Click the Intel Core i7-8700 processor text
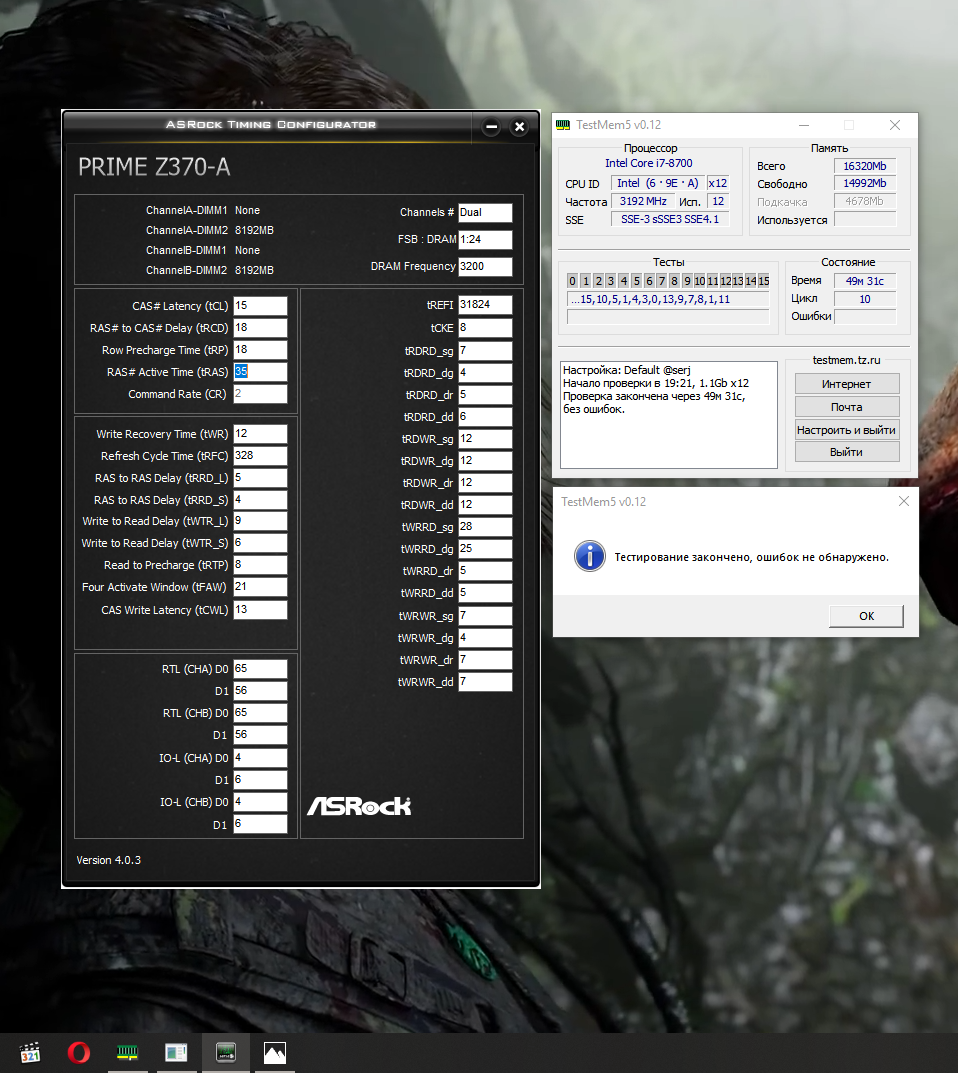Viewport: 958px width, 1073px height. [x=649, y=163]
